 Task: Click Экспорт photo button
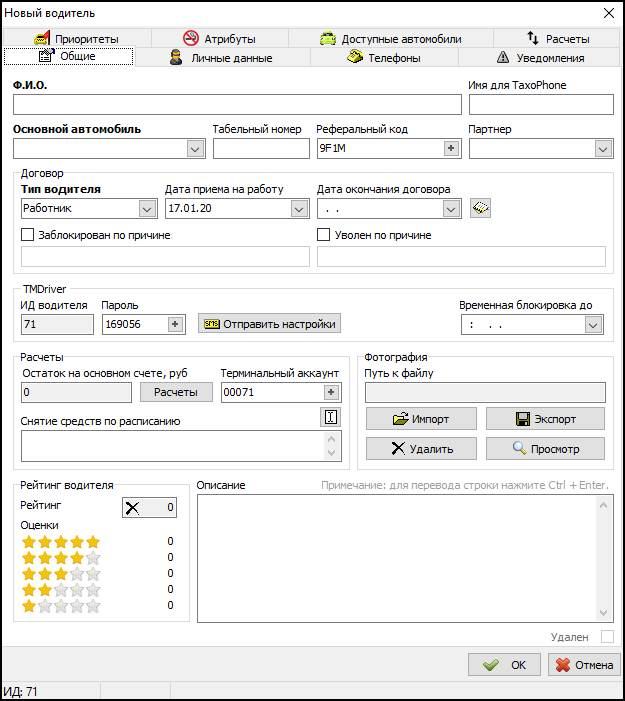(545, 418)
